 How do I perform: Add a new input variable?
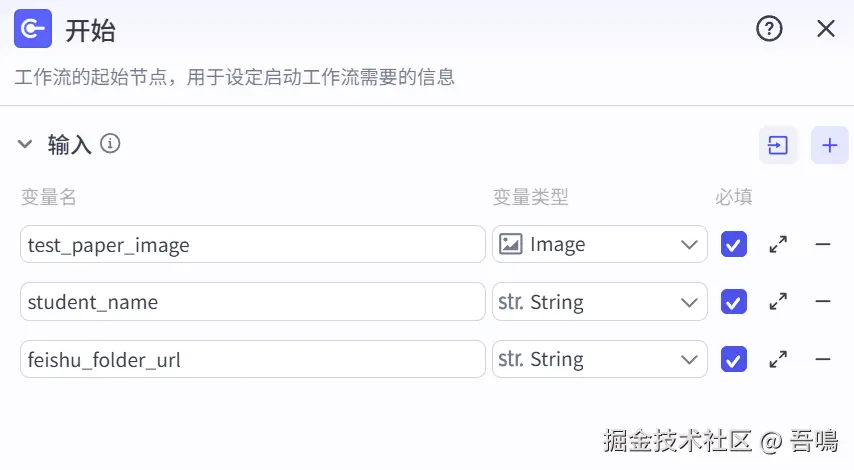(x=829, y=146)
